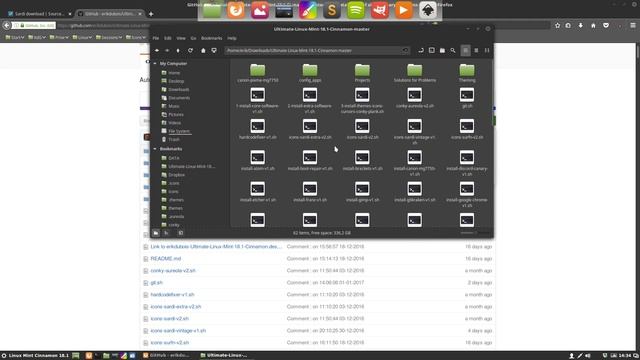Select install-atom-v1.sh script icon
The image size is (640, 360).
258,157
